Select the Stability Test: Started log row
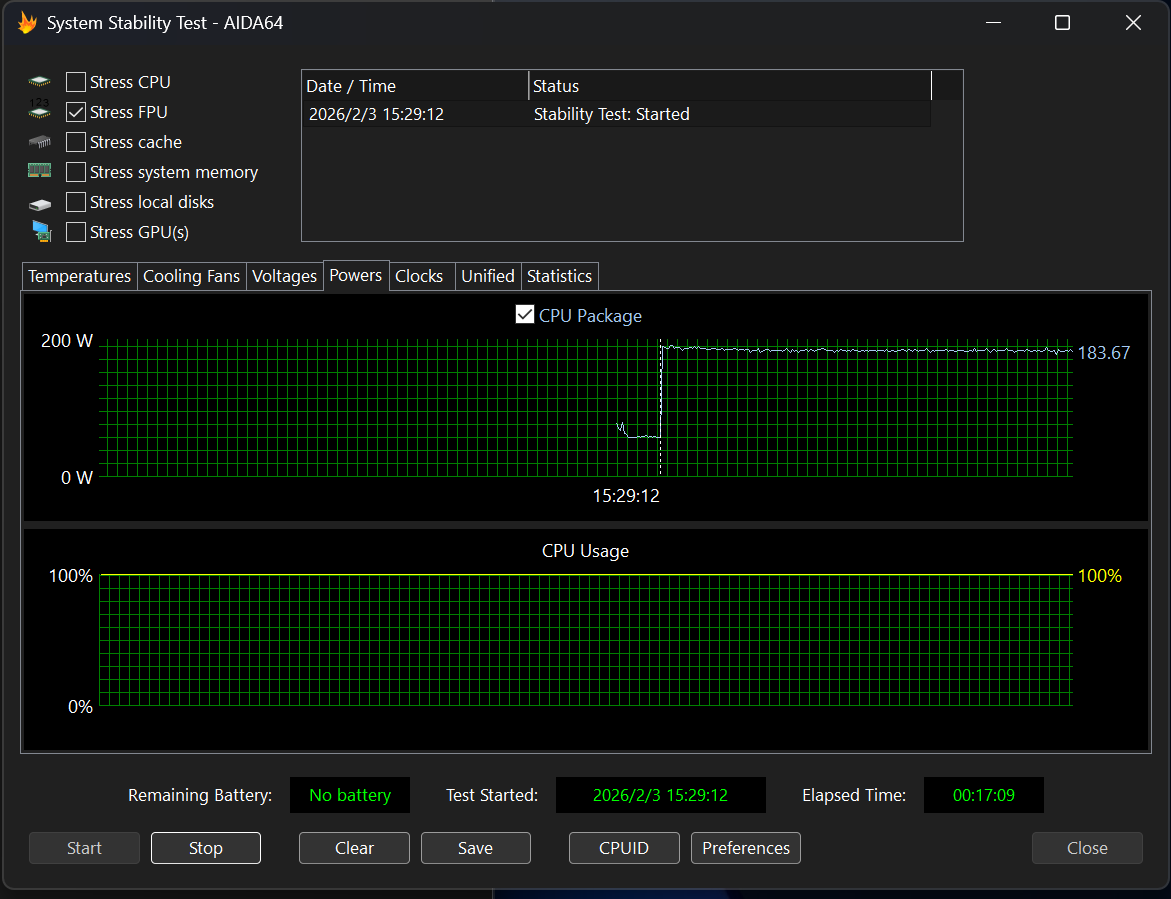This screenshot has width=1171, height=899. pos(611,114)
